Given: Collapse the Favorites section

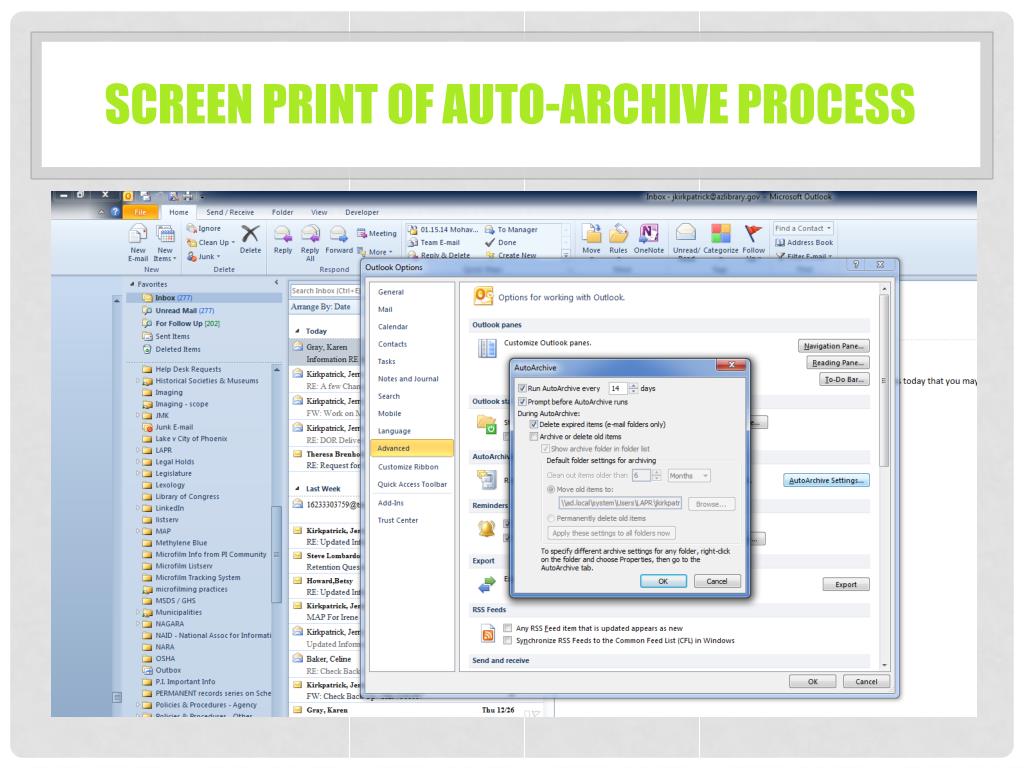Looking at the screenshot, I should click(x=132, y=284).
